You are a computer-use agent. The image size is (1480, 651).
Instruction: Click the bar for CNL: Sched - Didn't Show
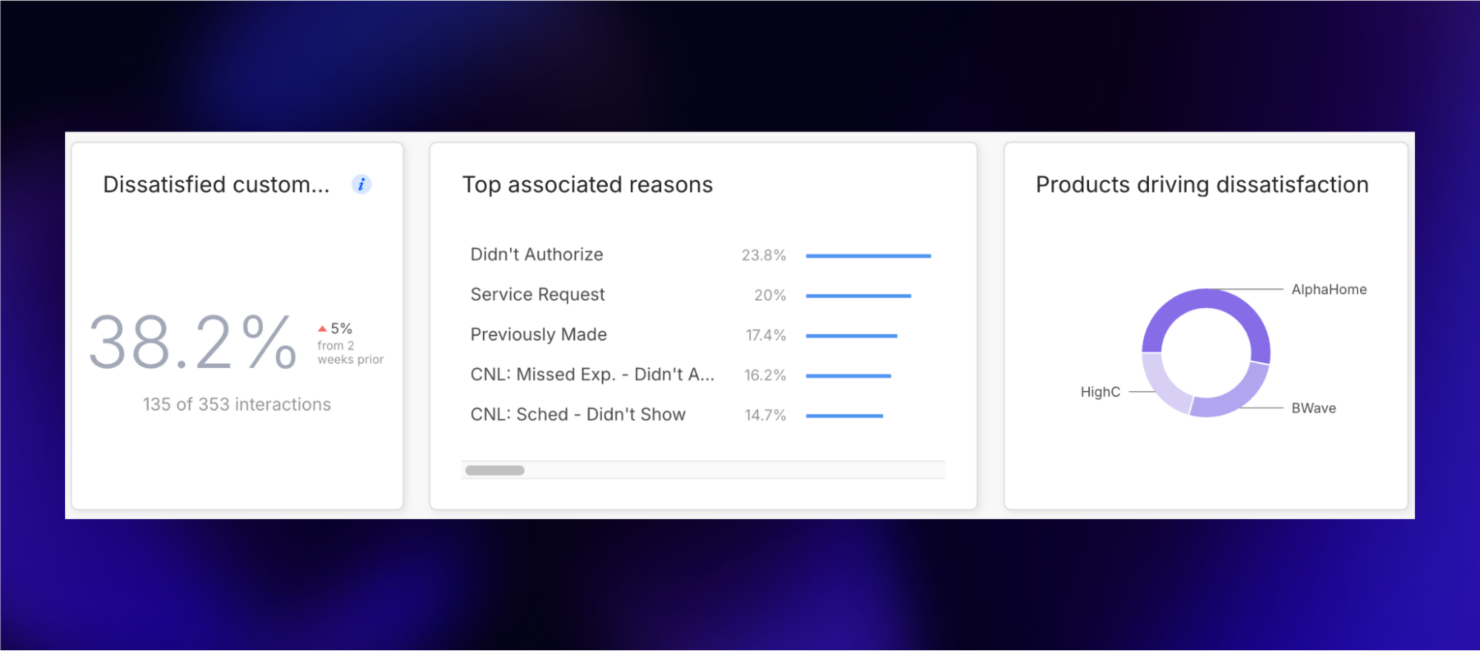coord(844,416)
